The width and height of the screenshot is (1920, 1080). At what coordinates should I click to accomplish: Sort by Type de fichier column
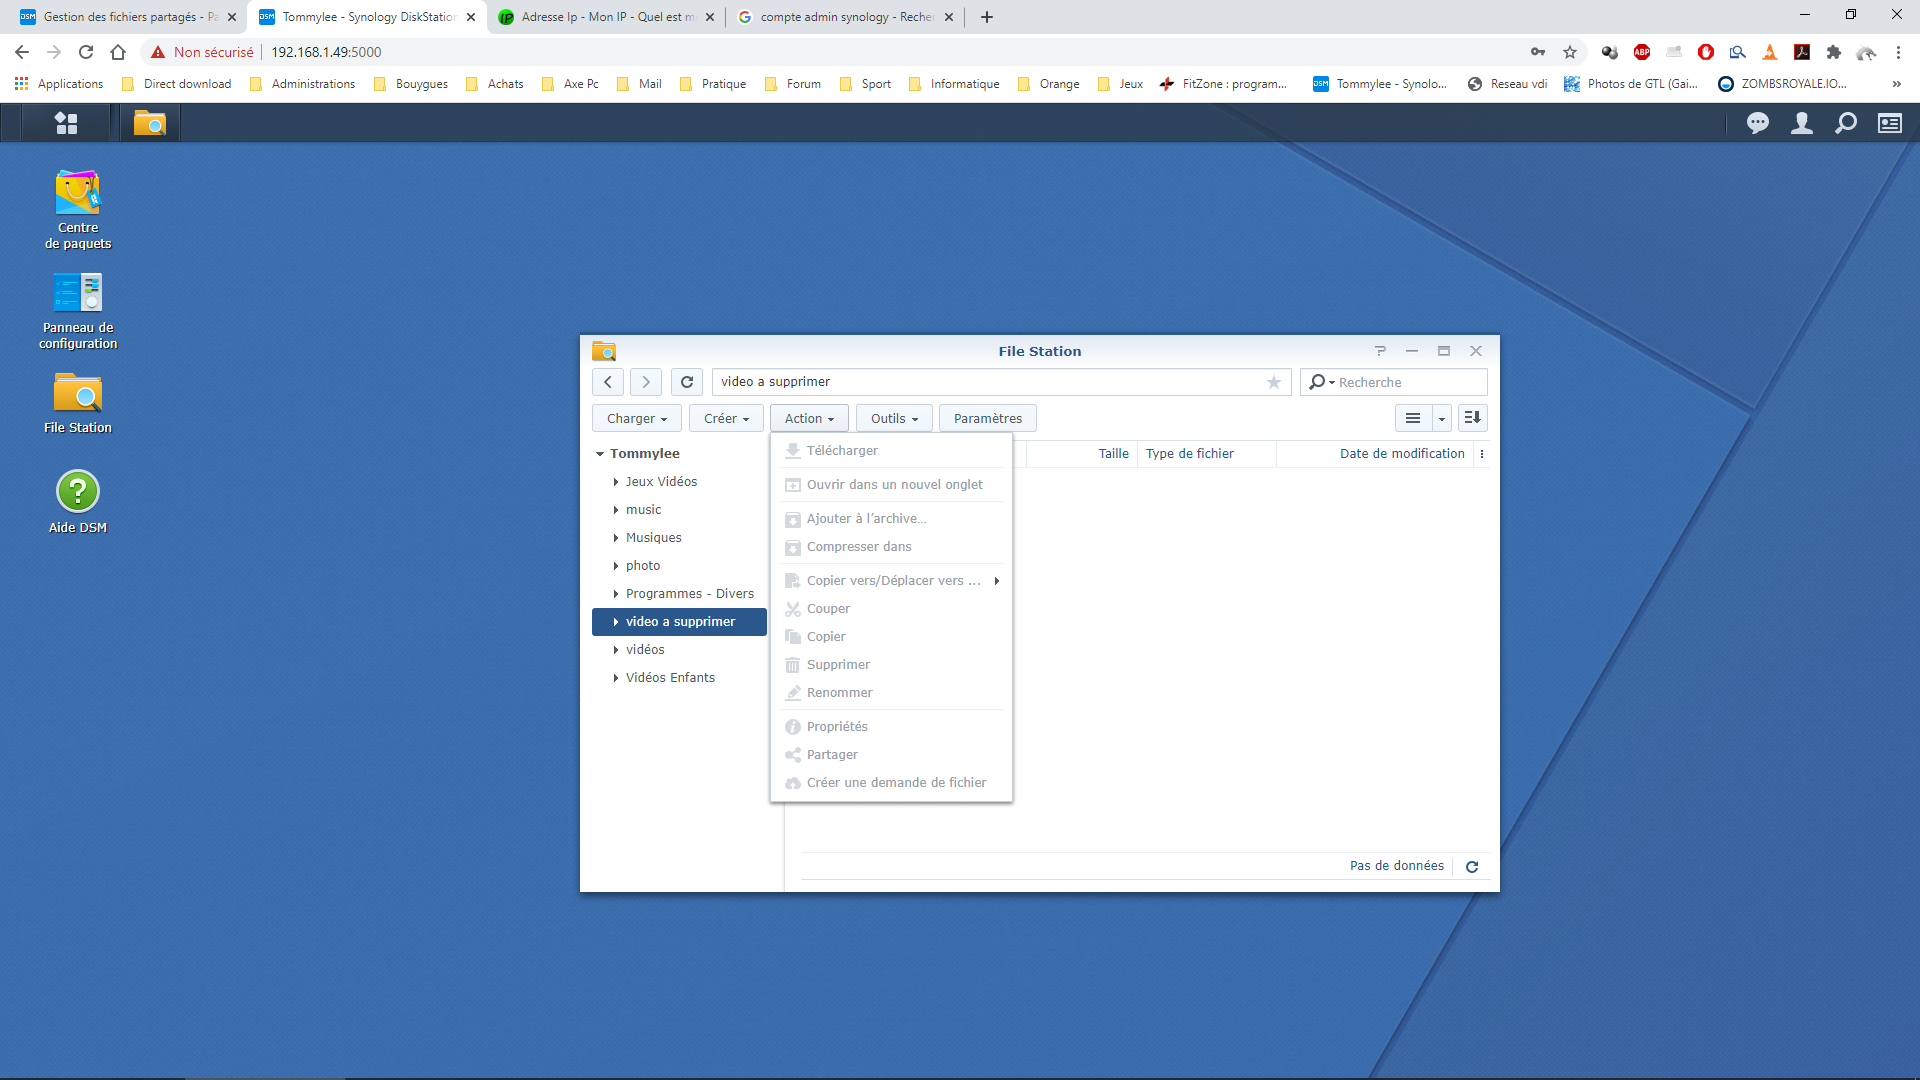point(1206,454)
